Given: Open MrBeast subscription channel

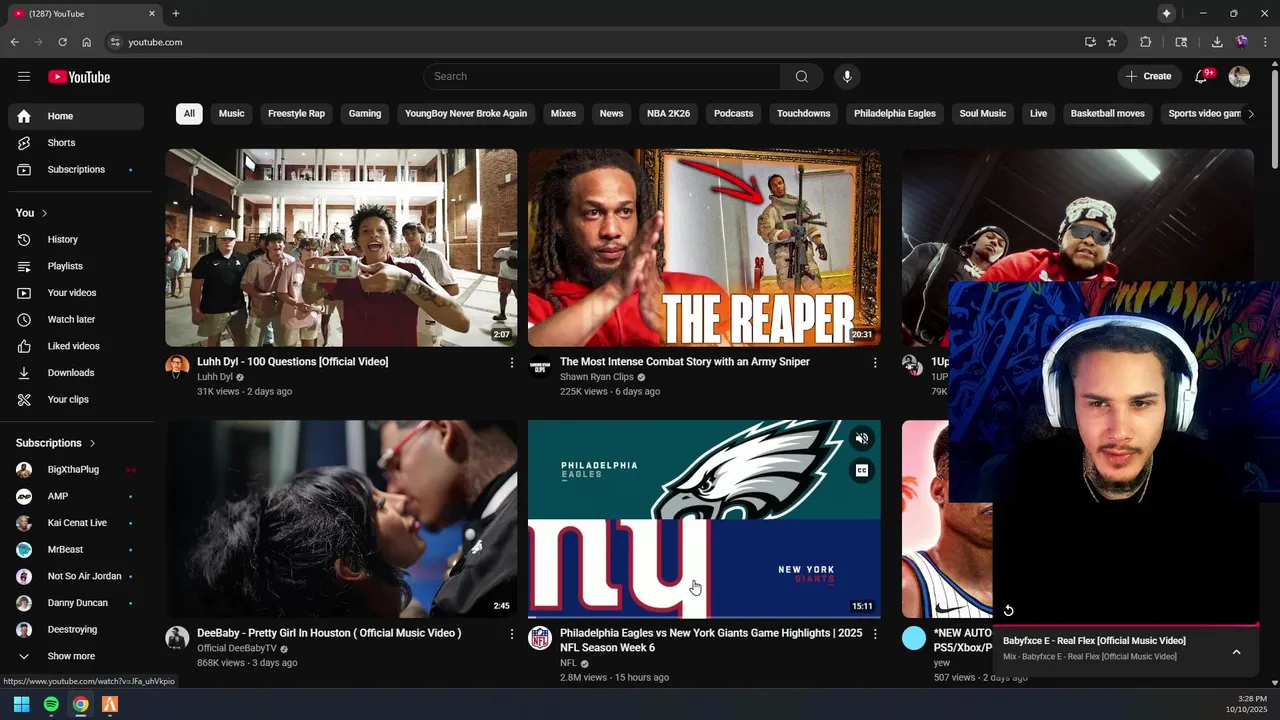Looking at the screenshot, I should (76, 549).
